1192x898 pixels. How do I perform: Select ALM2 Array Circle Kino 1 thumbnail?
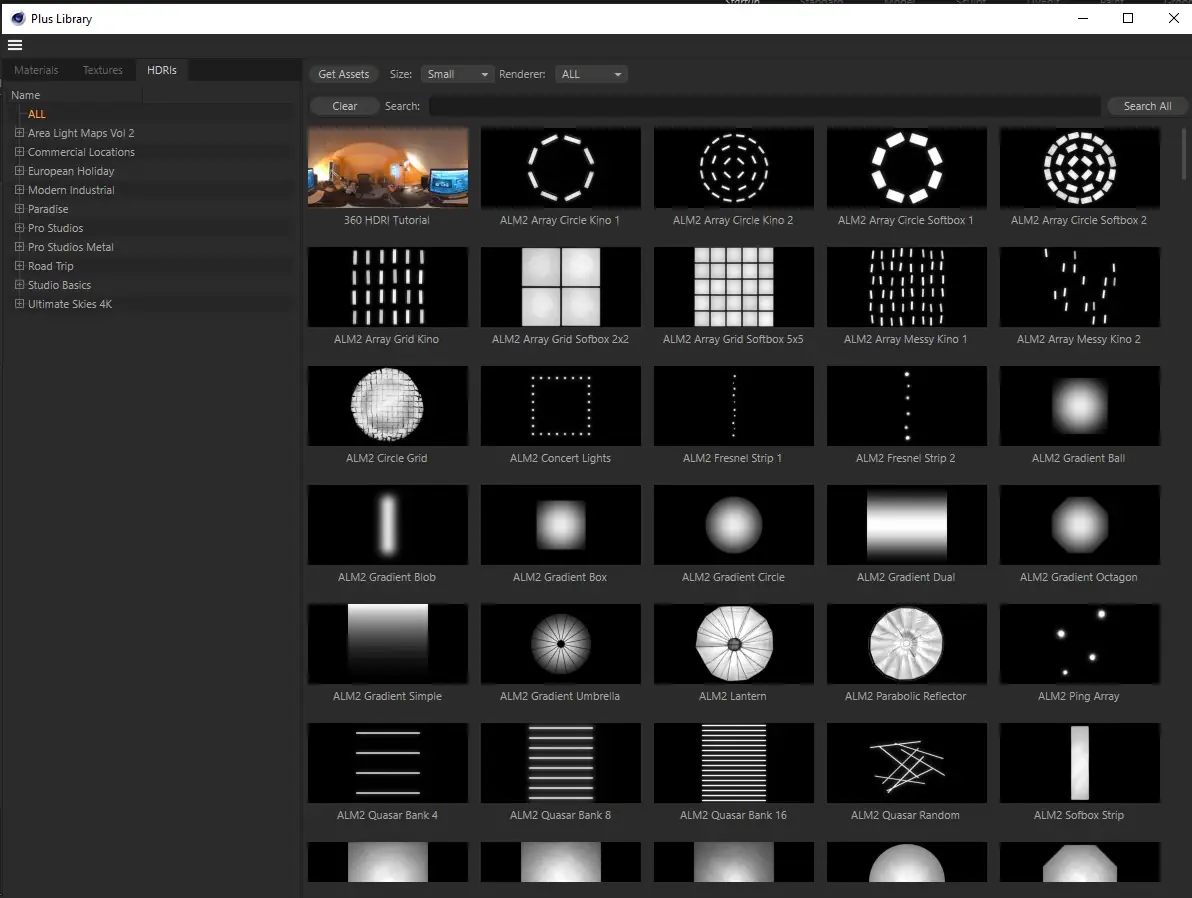561,167
